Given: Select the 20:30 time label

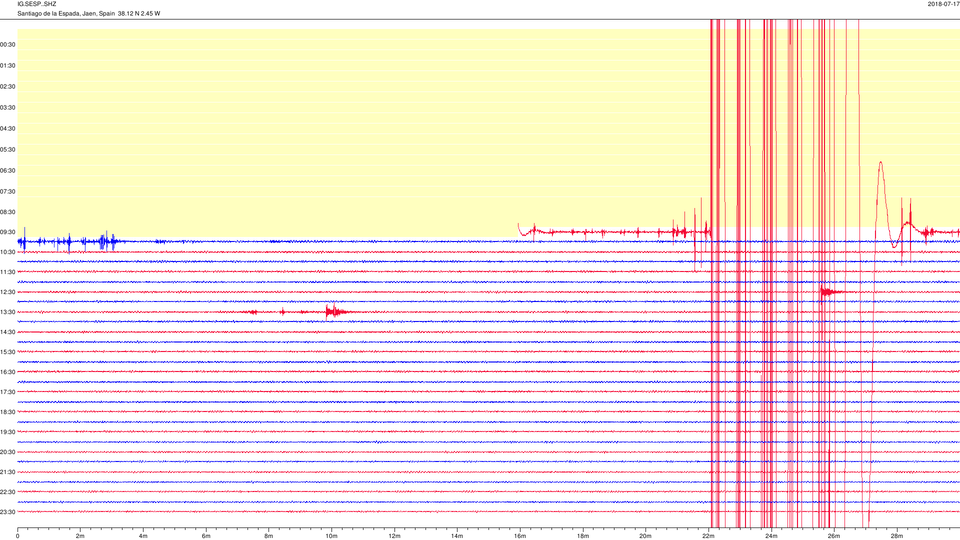Looking at the screenshot, I should [x=8, y=452].
